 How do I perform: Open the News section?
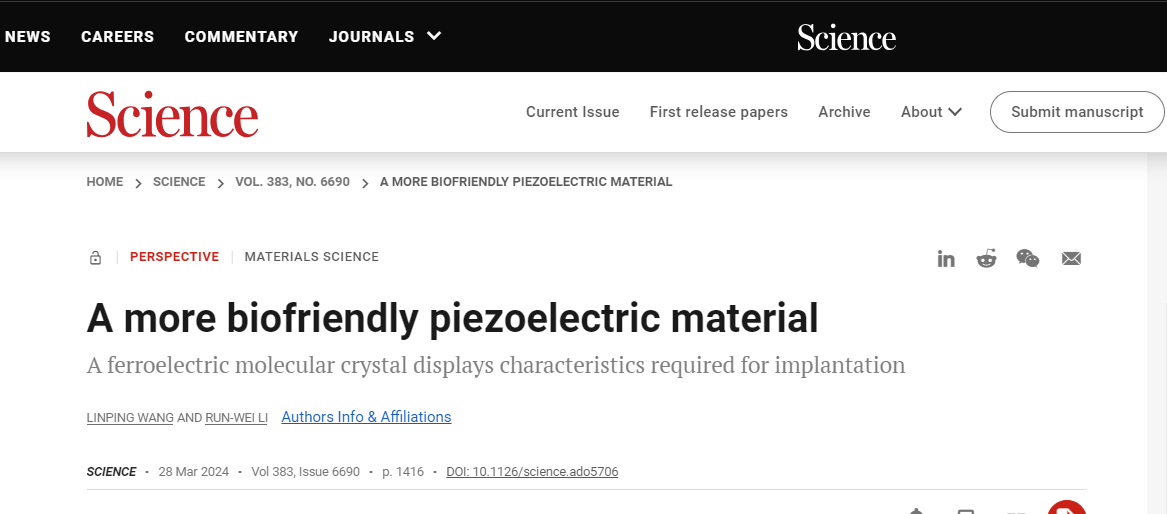coord(27,37)
